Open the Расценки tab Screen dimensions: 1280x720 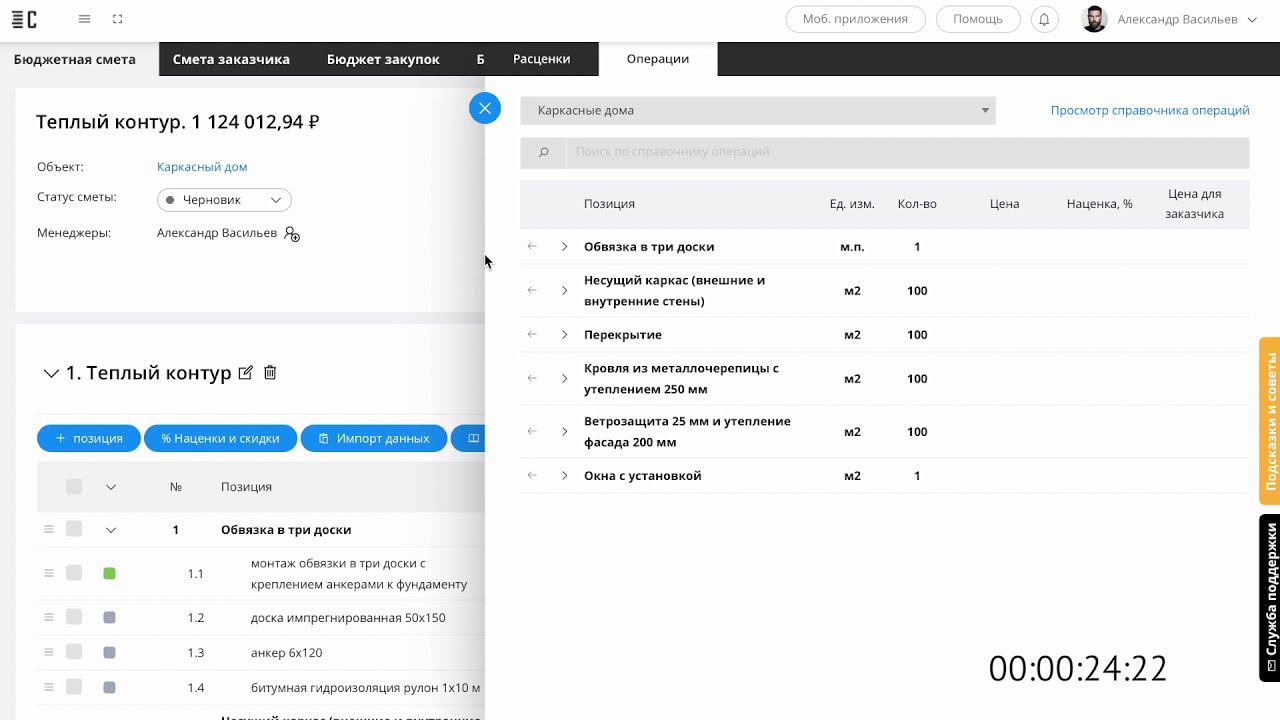tap(541, 59)
